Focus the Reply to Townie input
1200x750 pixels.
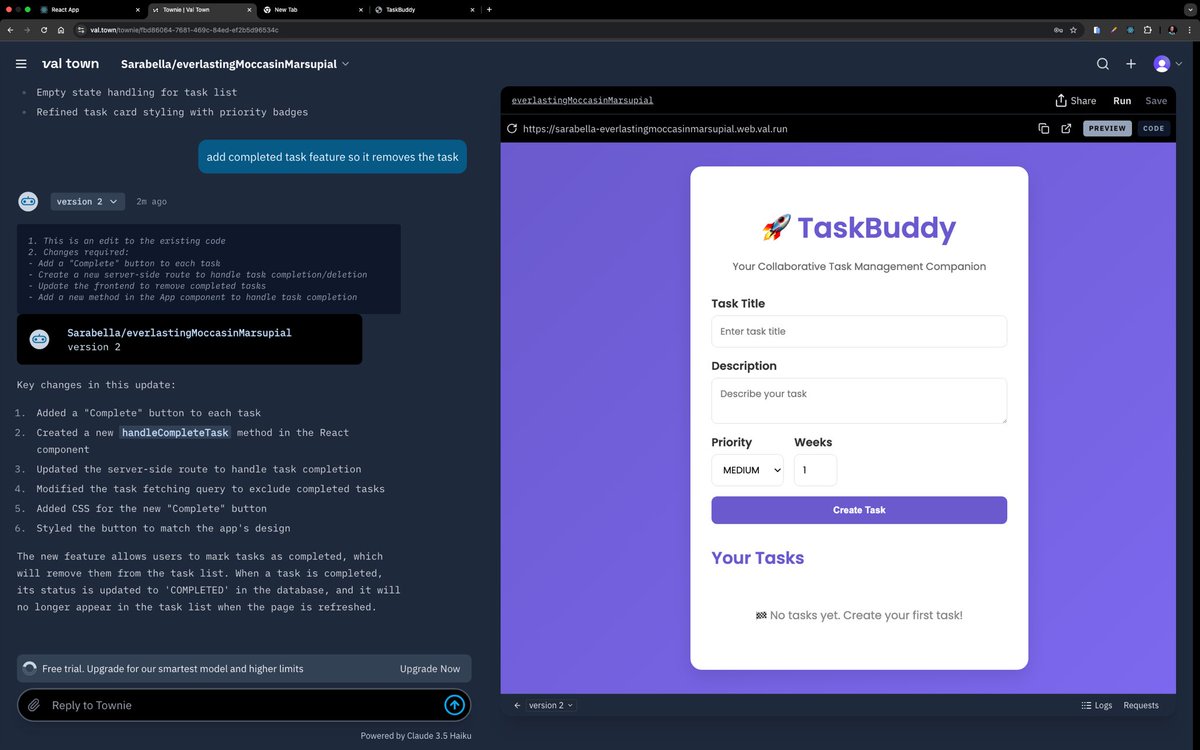pyautogui.click(x=240, y=705)
